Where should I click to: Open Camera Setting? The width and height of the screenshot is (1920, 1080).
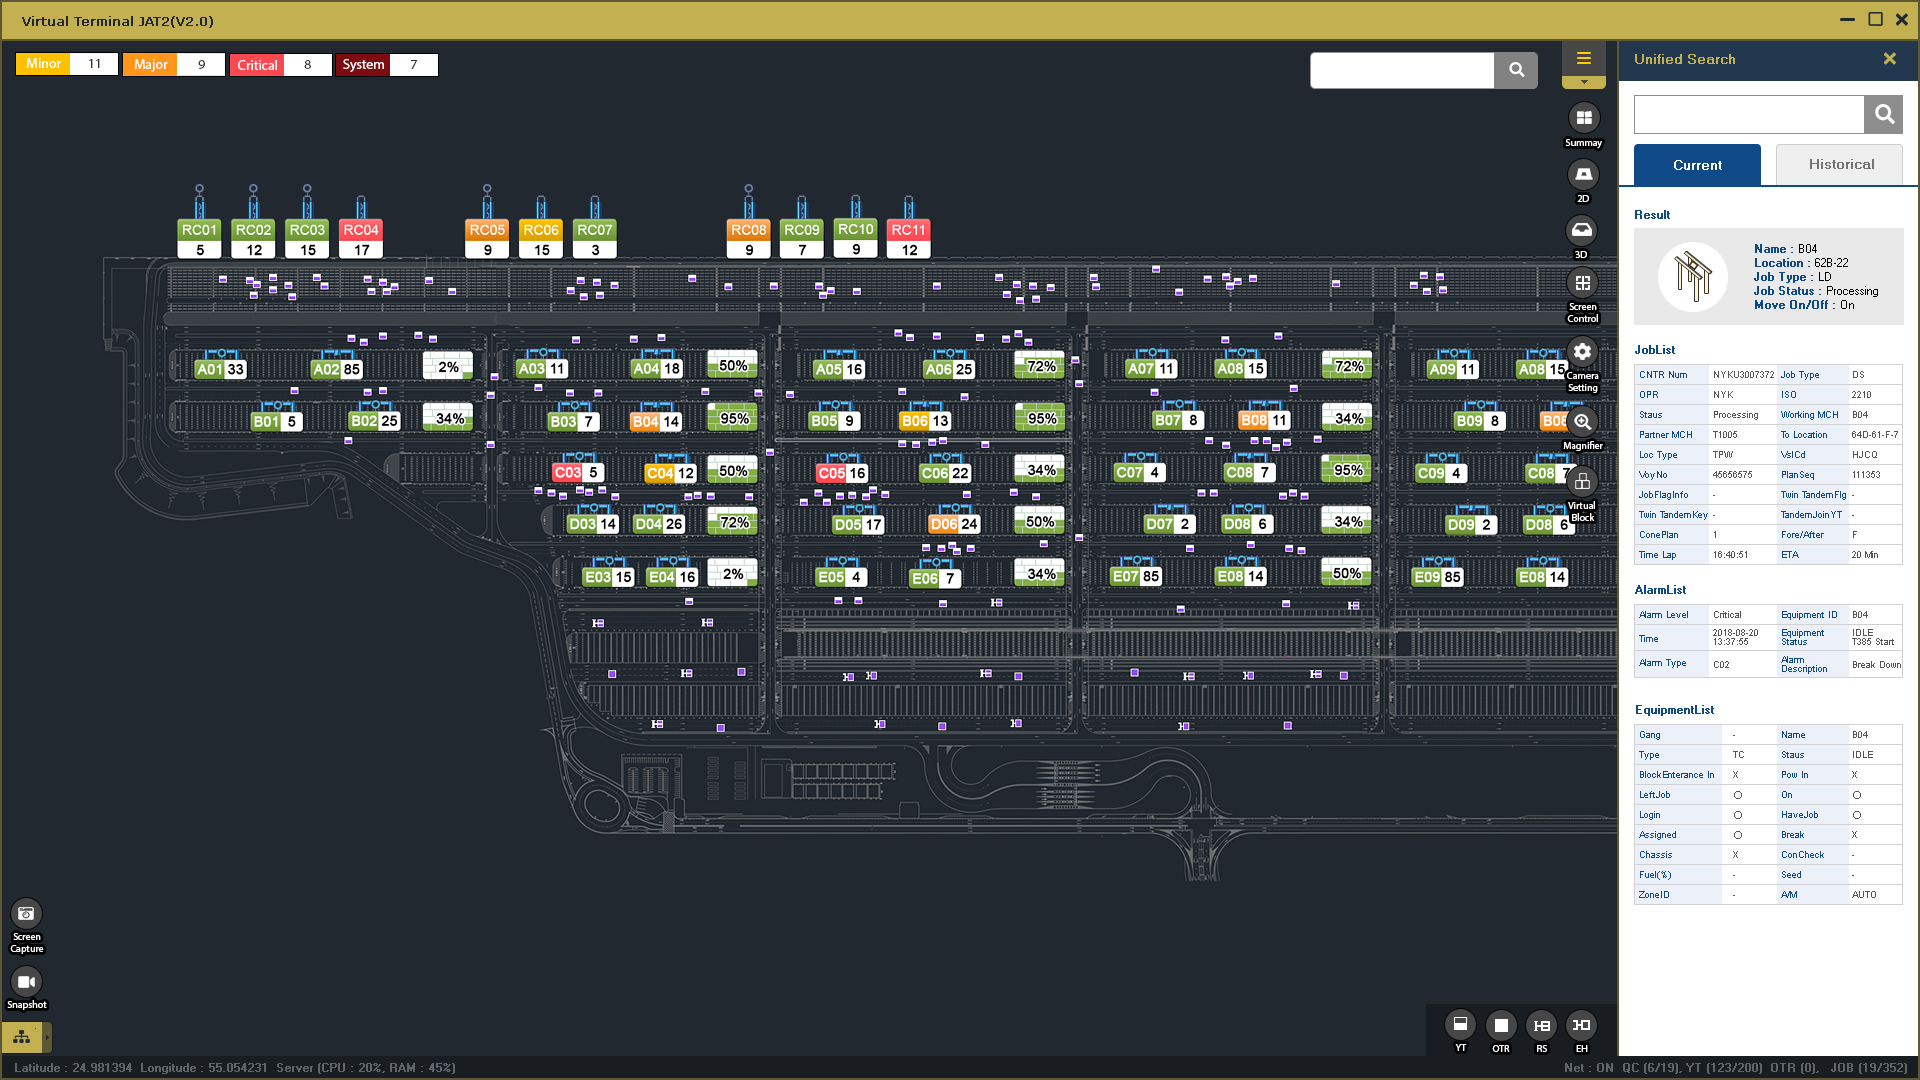click(x=1582, y=353)
